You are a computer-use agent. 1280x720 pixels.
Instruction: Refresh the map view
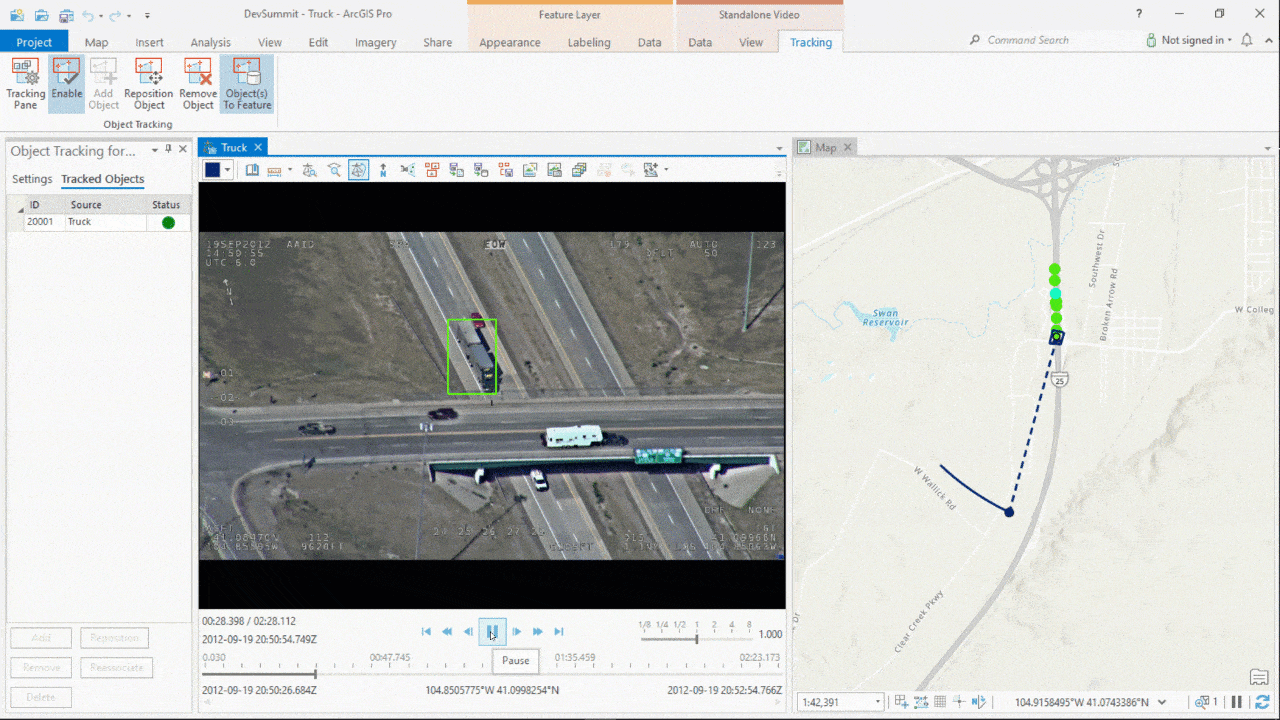(1263, 702)
